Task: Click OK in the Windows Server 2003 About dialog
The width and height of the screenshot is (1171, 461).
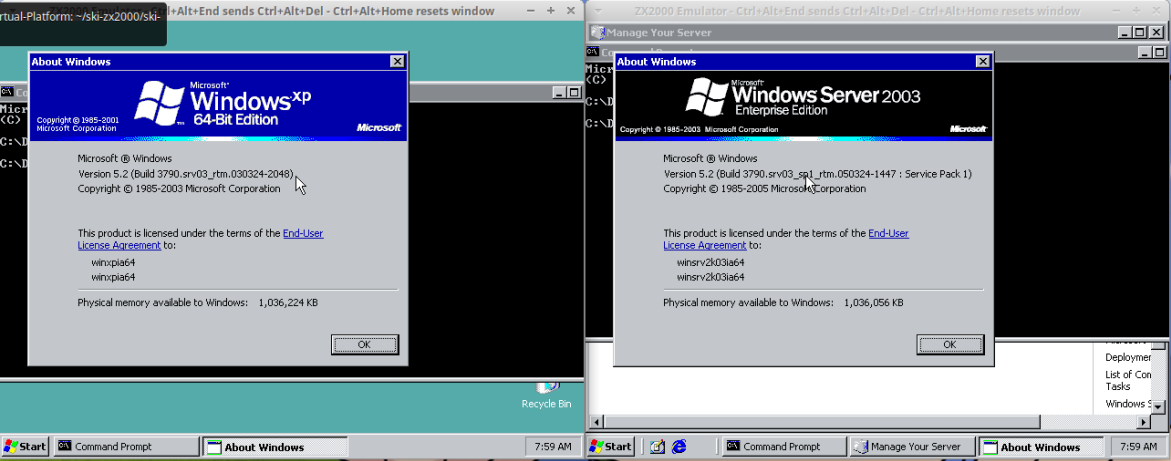Action: 950,344
